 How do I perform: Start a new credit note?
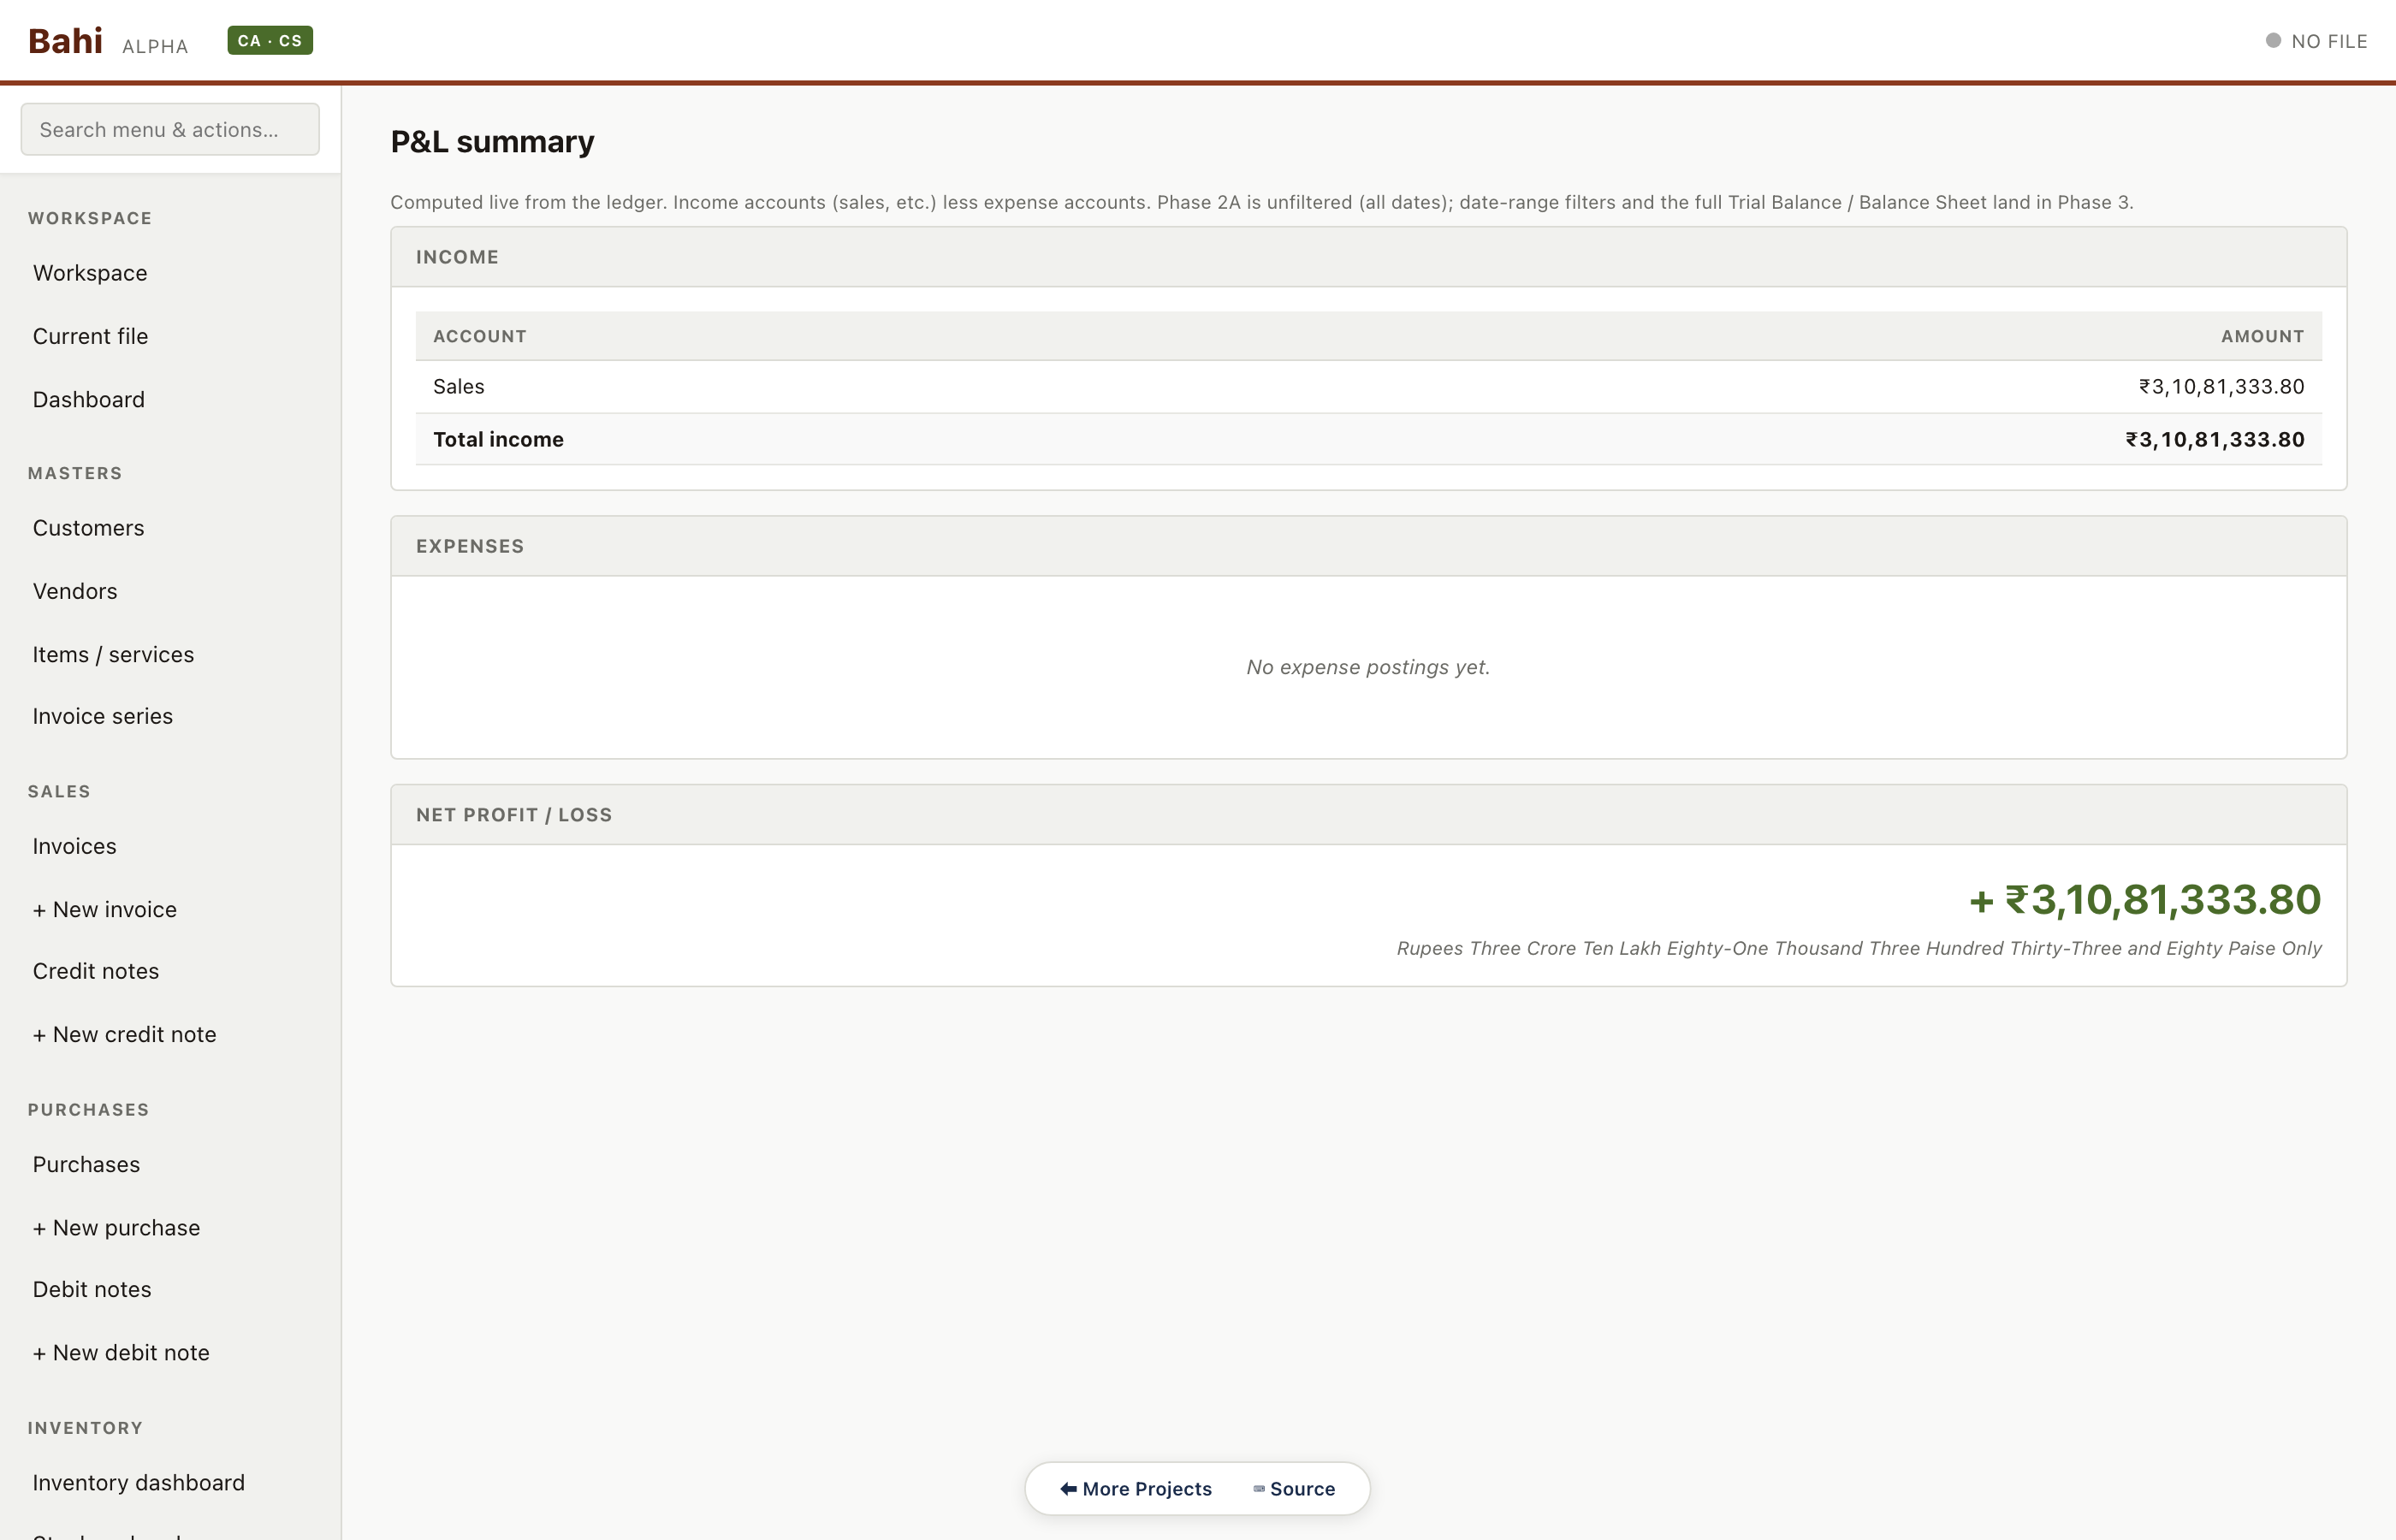click(125, 1034)
